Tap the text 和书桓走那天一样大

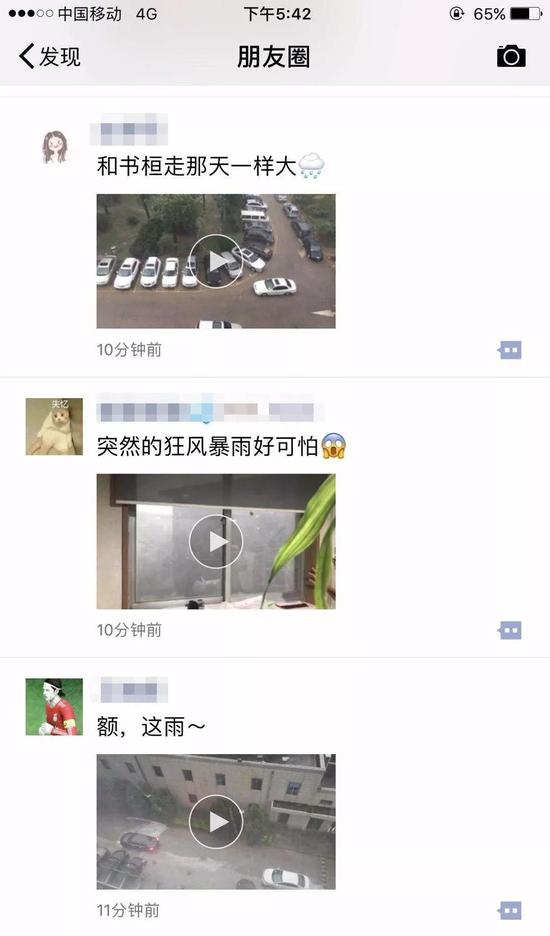(196, 166)
